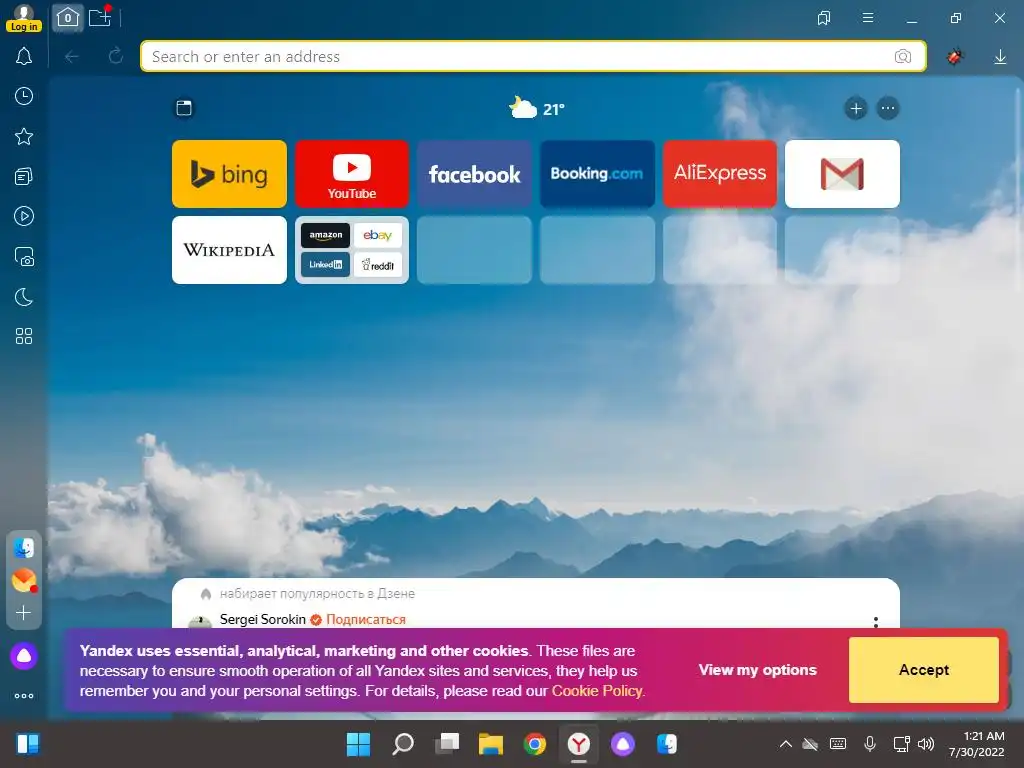Open the Facebook tile

474,174
